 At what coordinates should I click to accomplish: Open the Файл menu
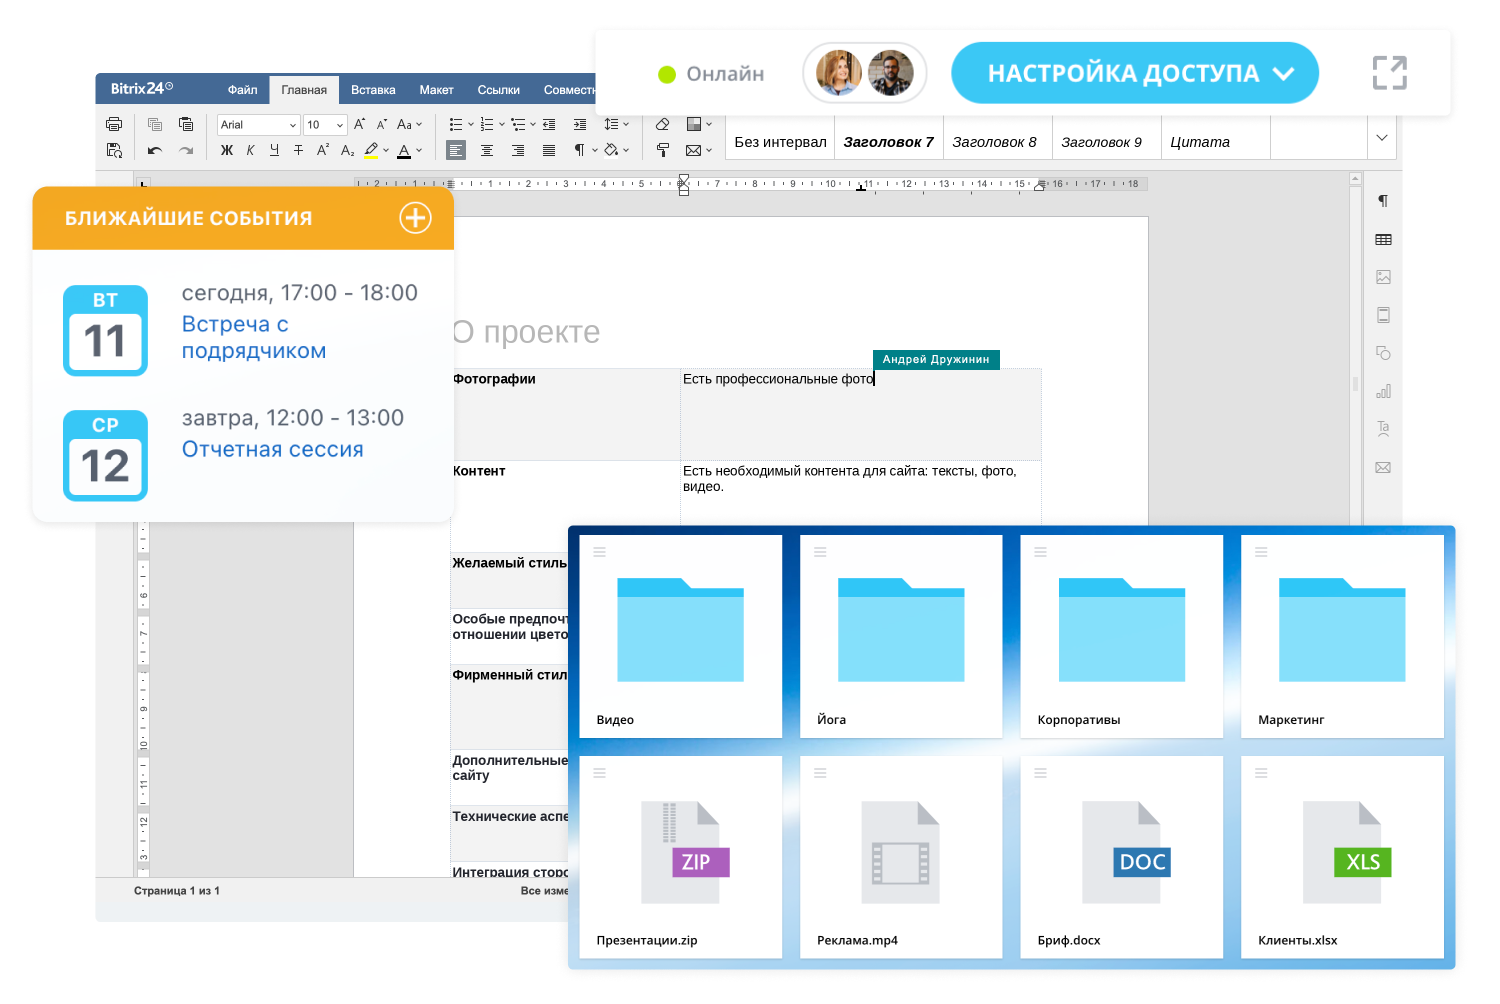pos(242,90)
